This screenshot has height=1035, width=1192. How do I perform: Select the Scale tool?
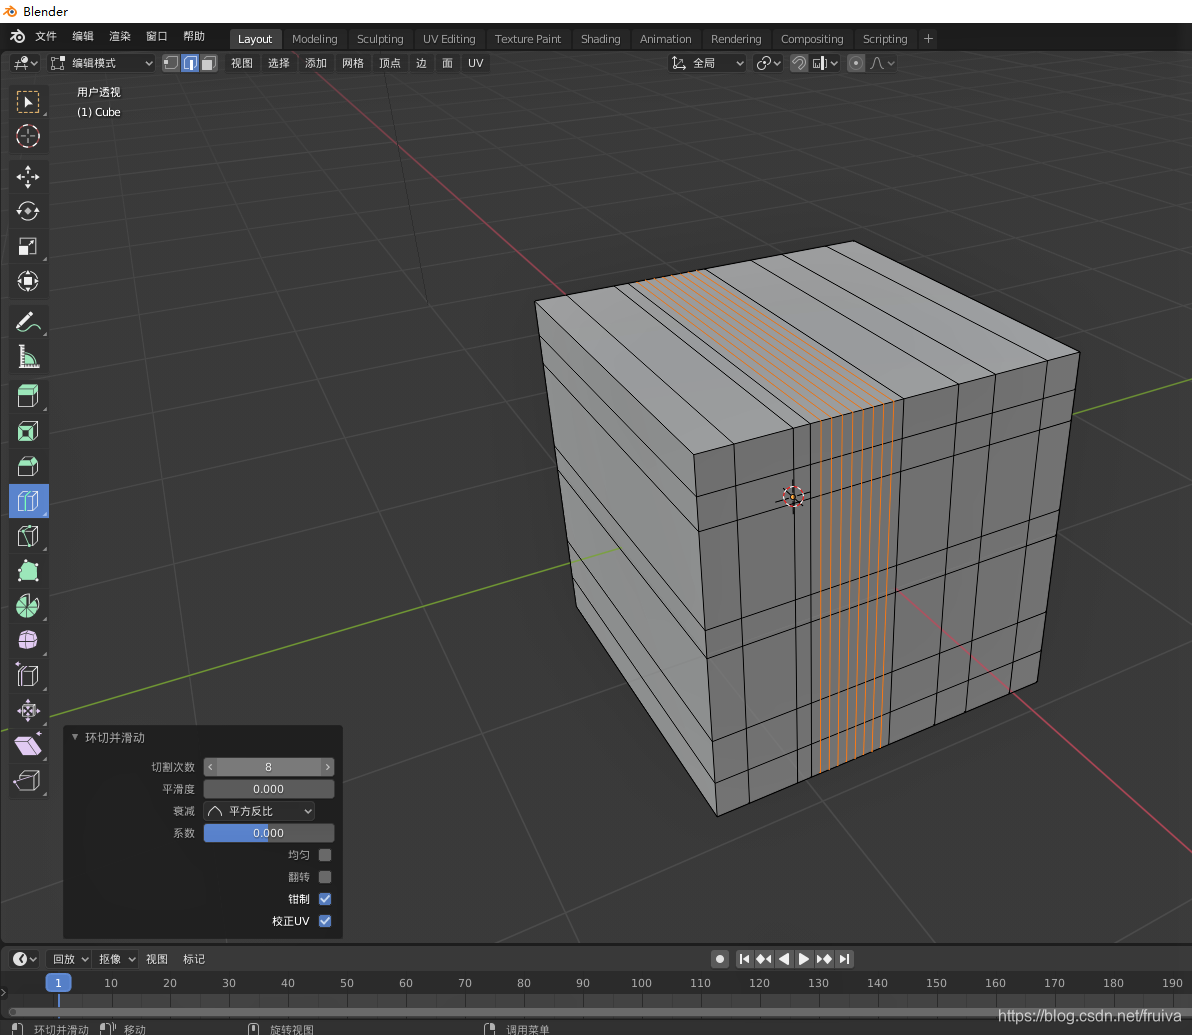[x=28, y=246]
